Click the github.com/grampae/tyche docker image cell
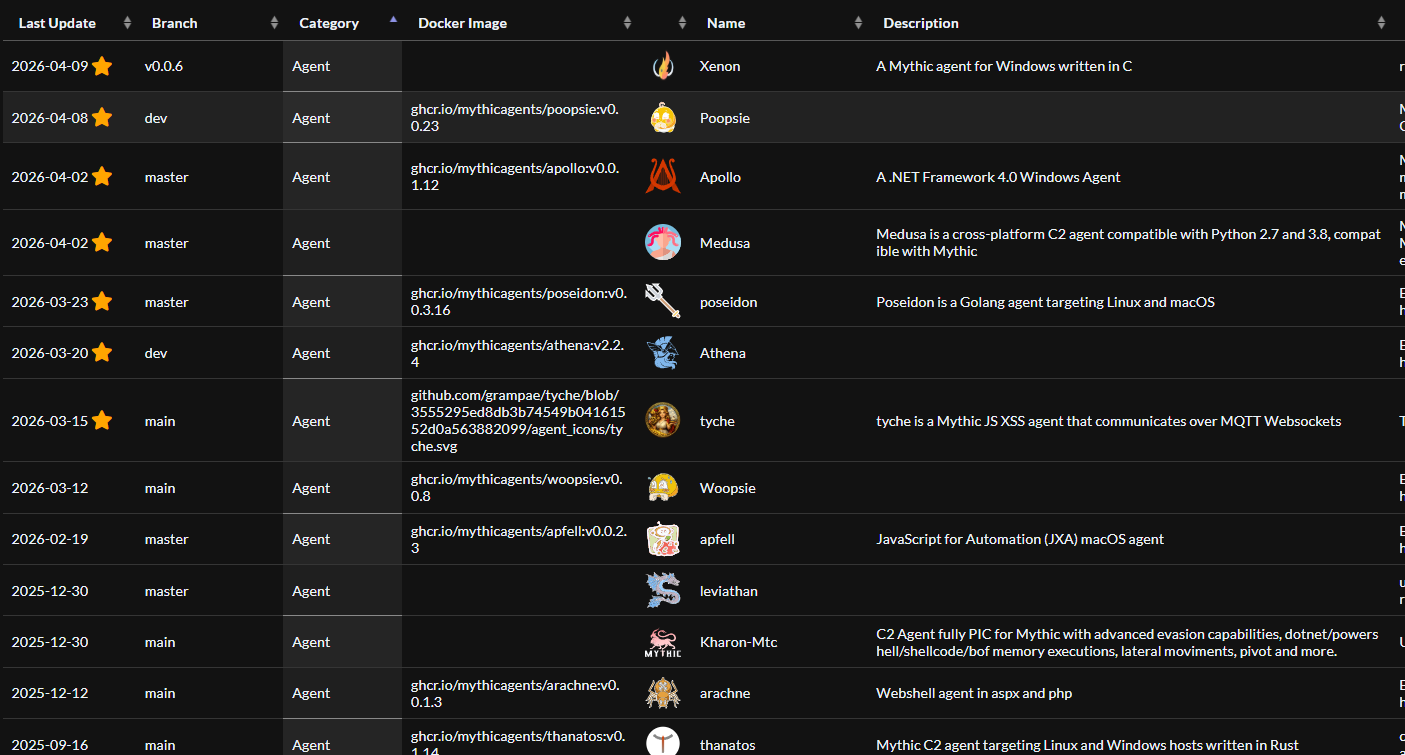Image resolution: width=1405 pixels, height=755 pixels. click(518, 421)
